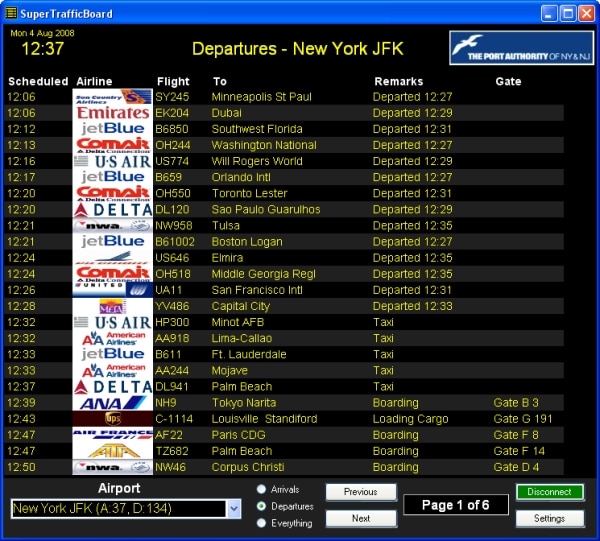Click the UPS logo for flight C-1114
Screen dimensions: 600x541
pos(112,419)
